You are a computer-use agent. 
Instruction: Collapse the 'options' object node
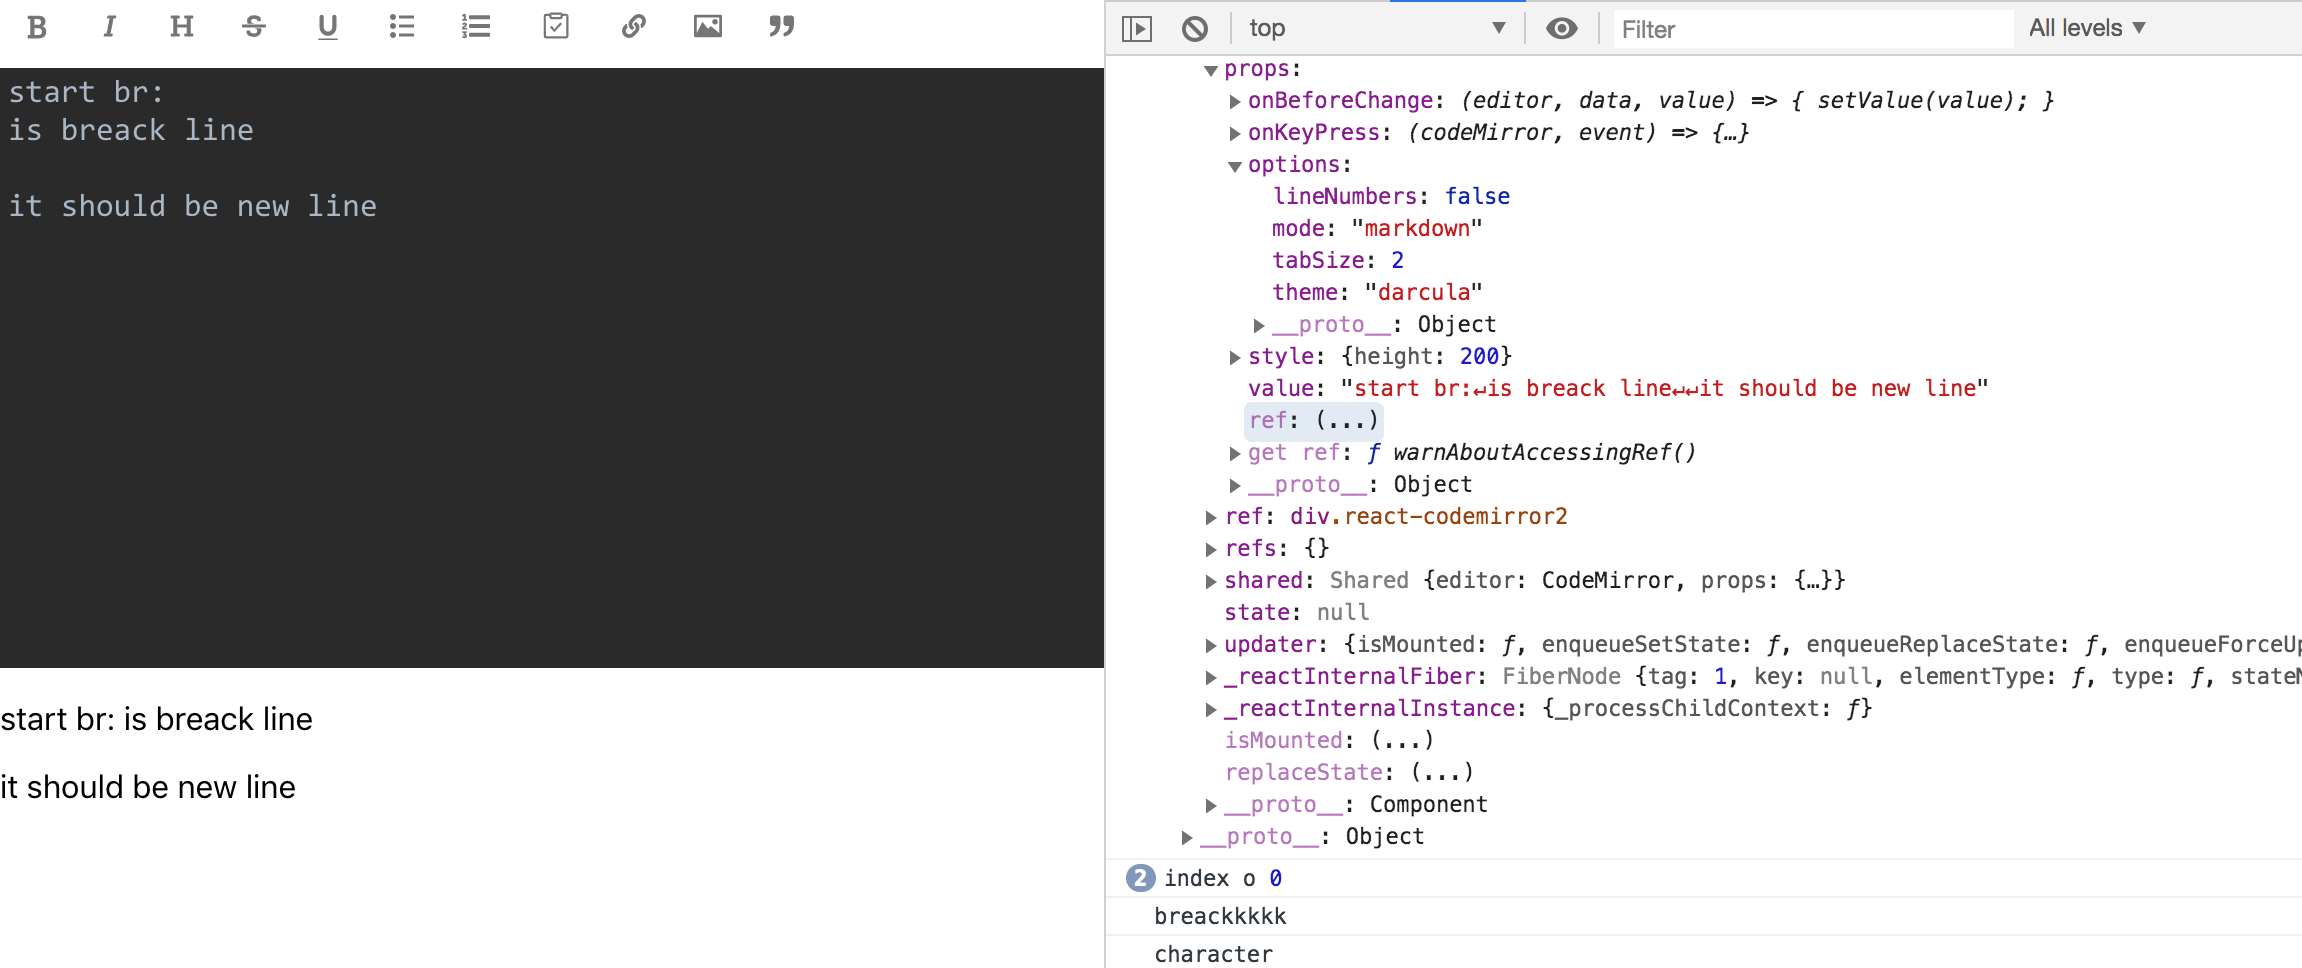click(x=1235, y=166)
